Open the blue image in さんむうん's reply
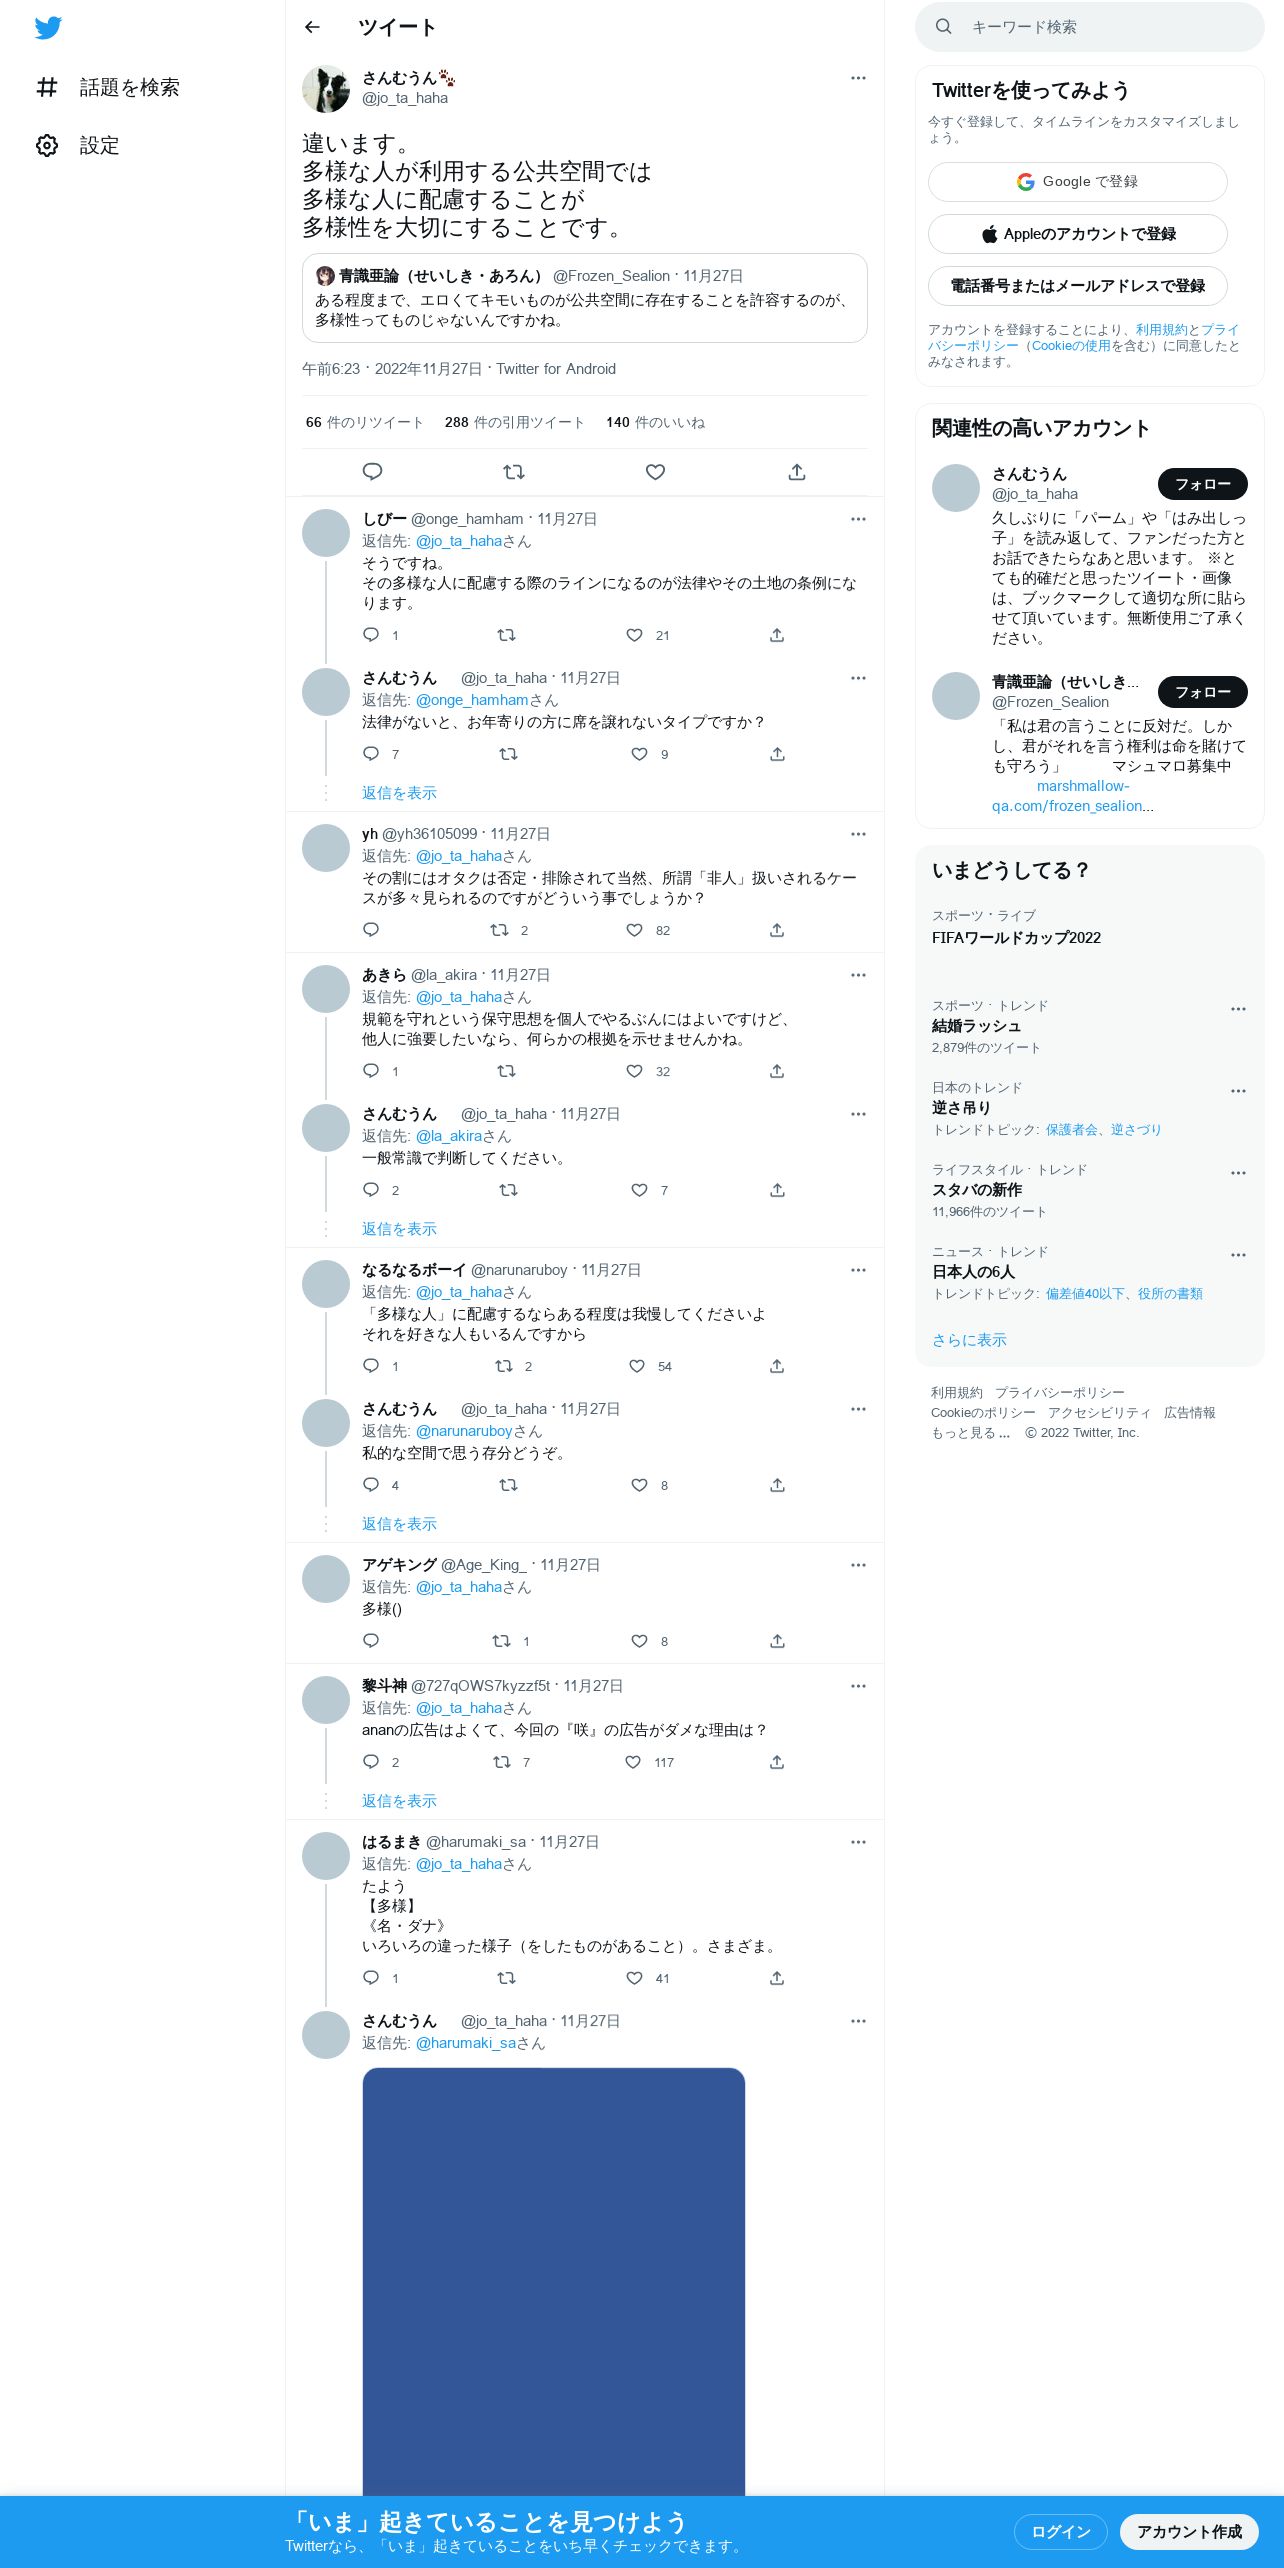The image size is (1284, 2568). coord(554,2280)
